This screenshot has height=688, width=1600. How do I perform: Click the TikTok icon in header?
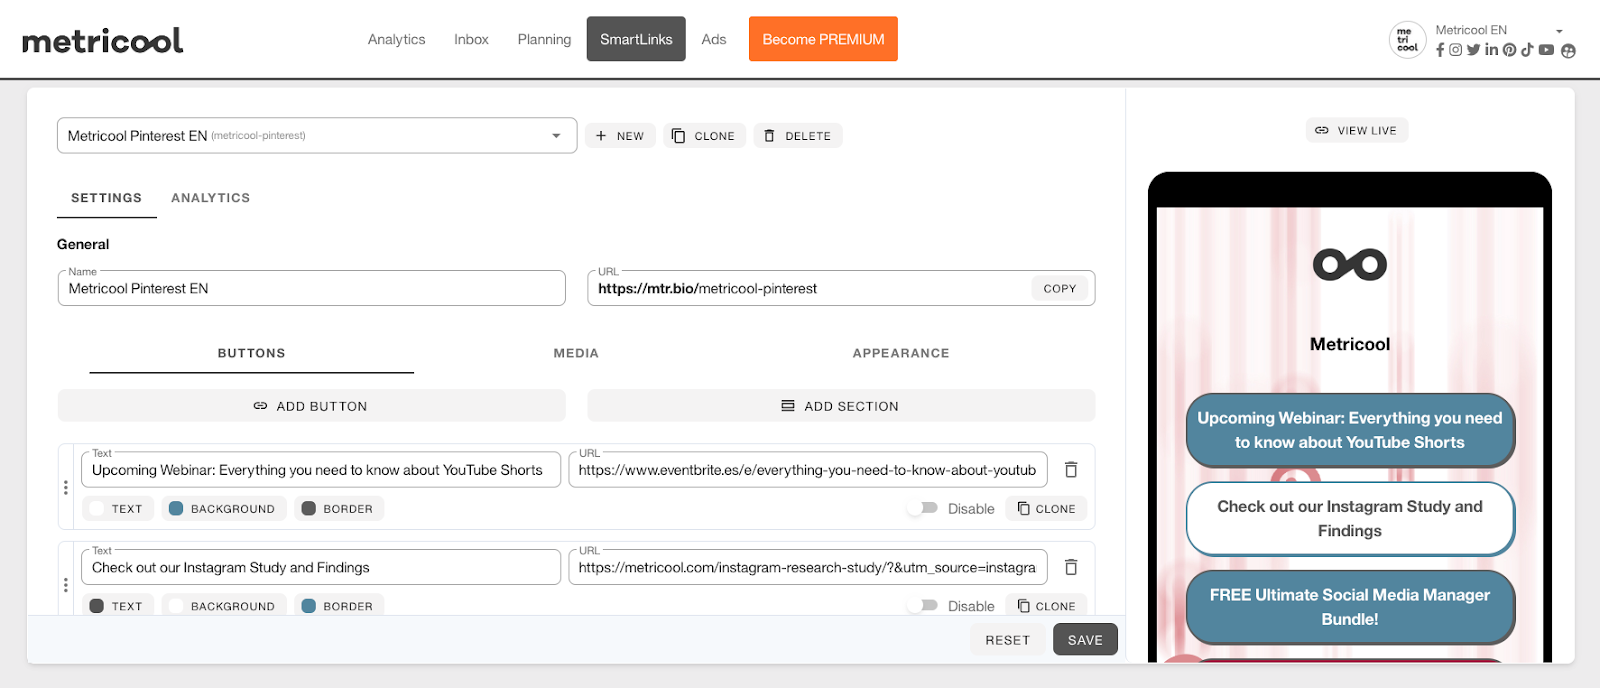[1527, 50]
